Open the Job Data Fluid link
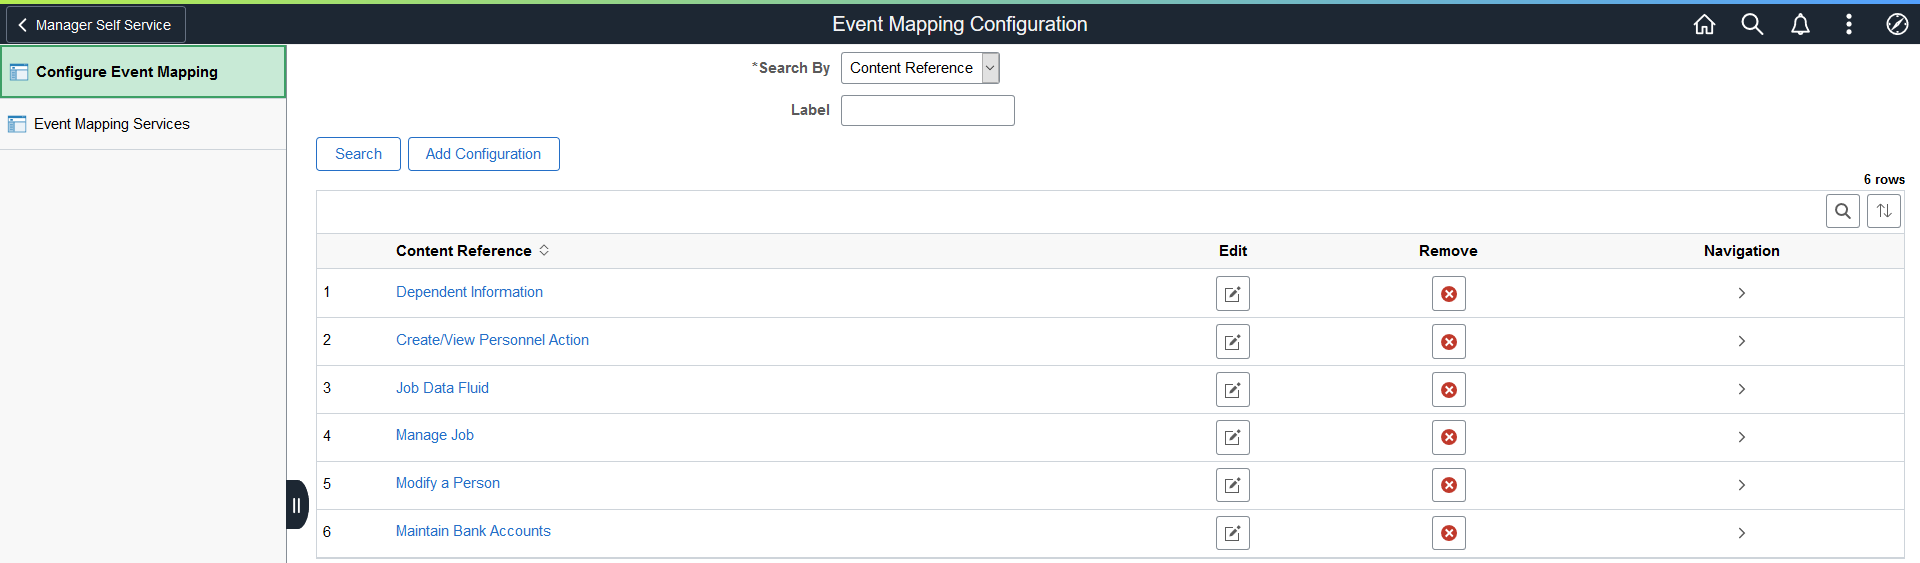Image resolution: width=1920 pixels, height=563 pixels. 442,388
